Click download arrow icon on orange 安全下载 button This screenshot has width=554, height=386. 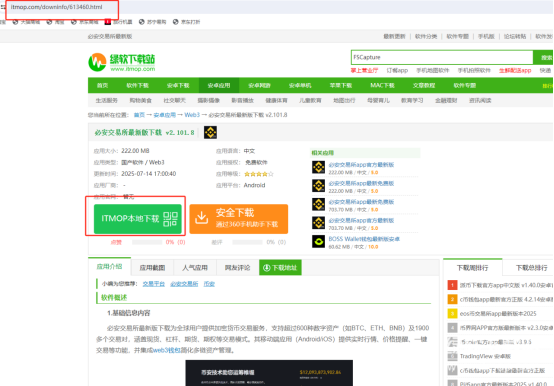(x=201, y=218)
